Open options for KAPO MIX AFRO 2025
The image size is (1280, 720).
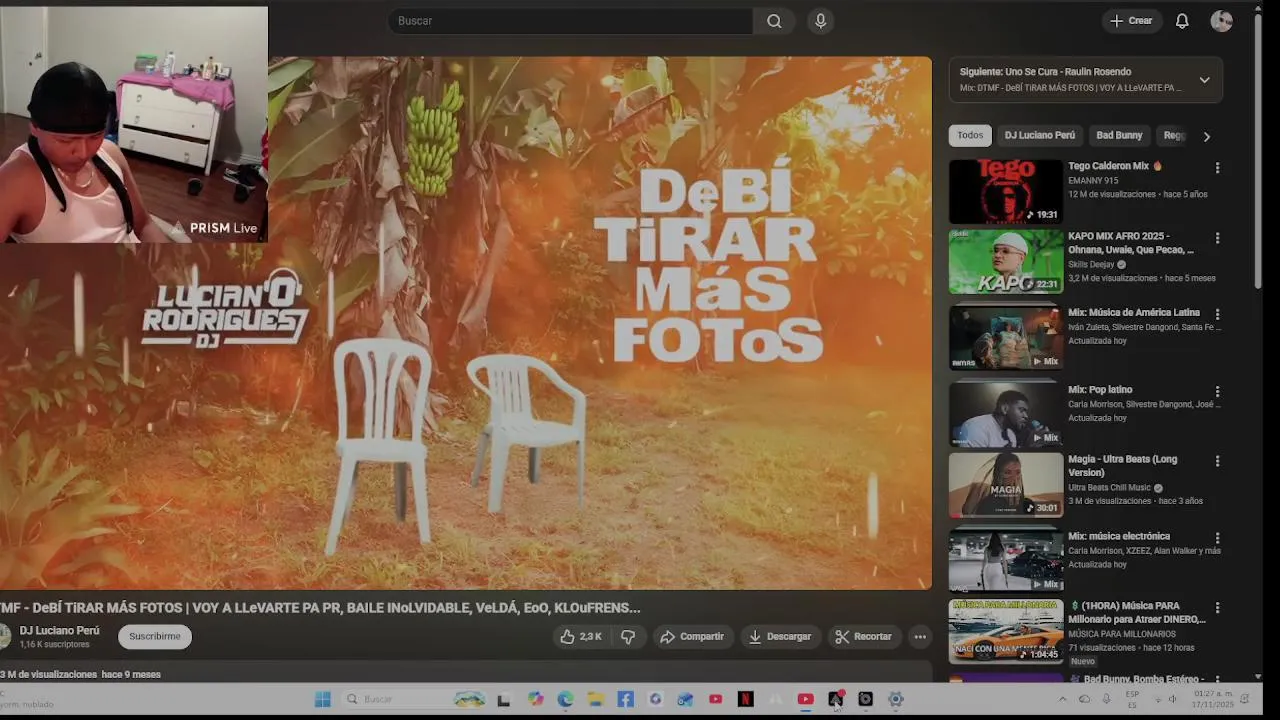[x=1217, y=238]
